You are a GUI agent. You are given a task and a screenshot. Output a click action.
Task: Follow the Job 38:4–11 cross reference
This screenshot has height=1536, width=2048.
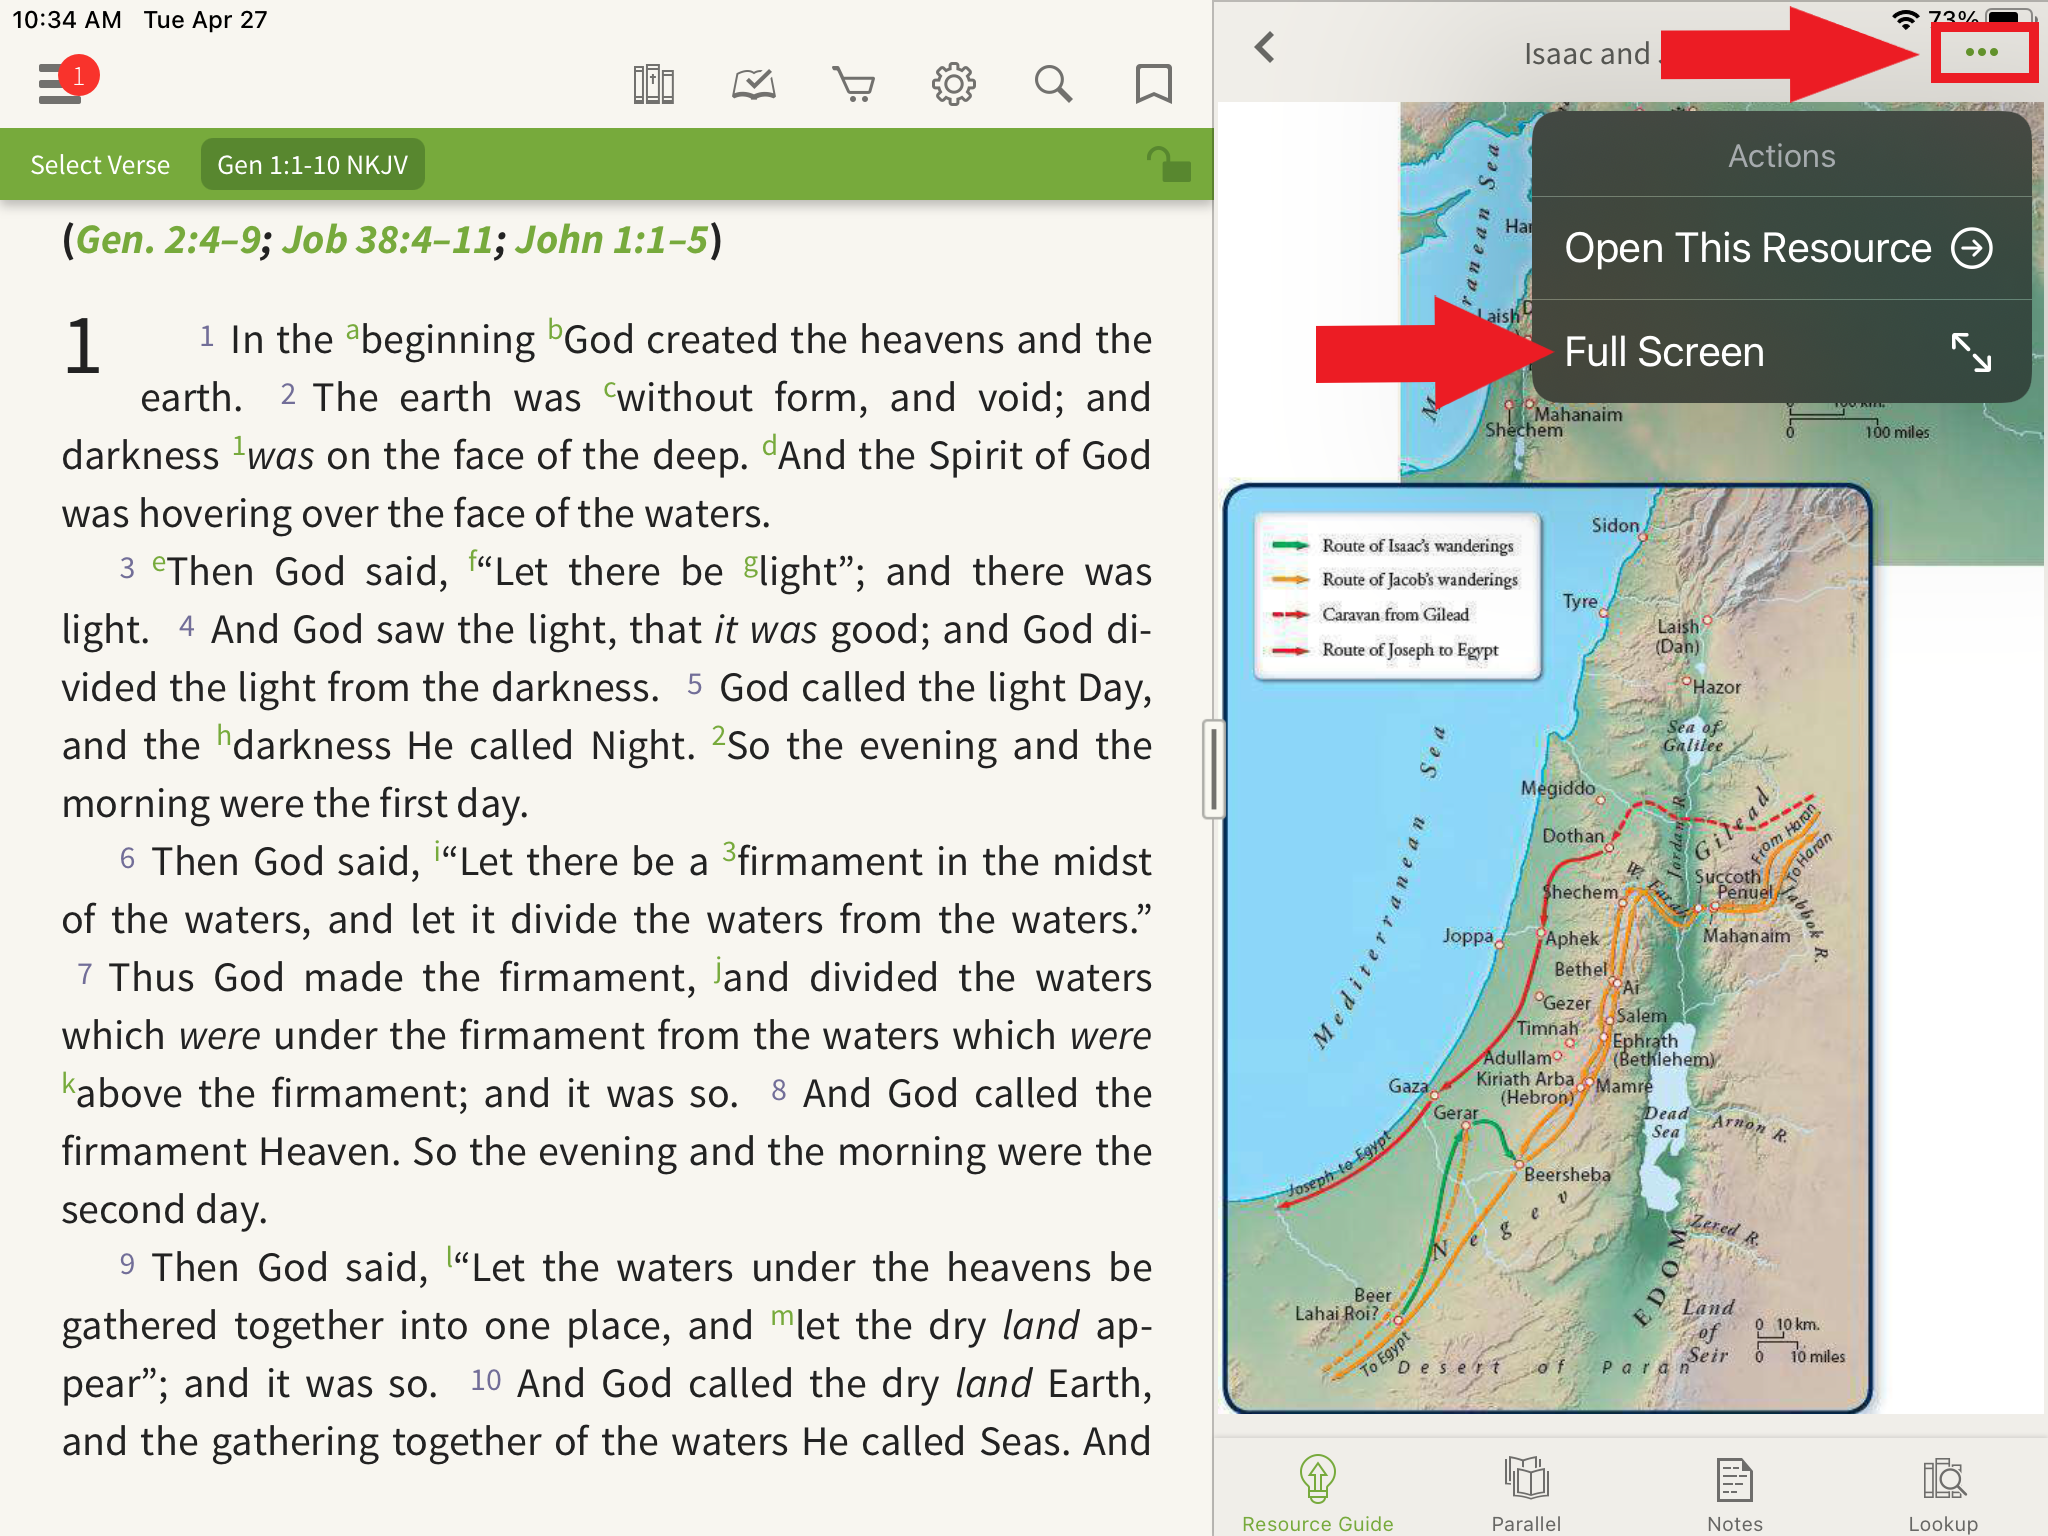[x=387, y=240]
